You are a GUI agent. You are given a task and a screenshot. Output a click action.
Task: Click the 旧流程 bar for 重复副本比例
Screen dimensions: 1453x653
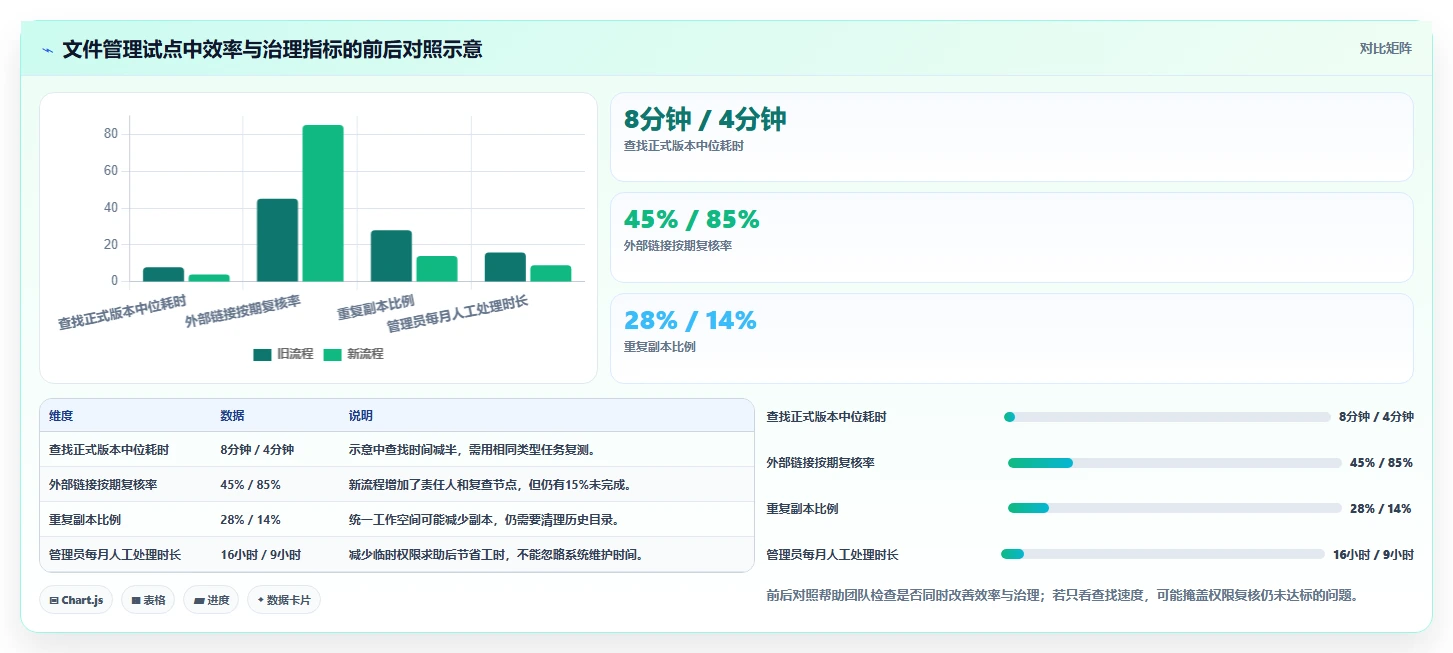(x=391, y=256)
